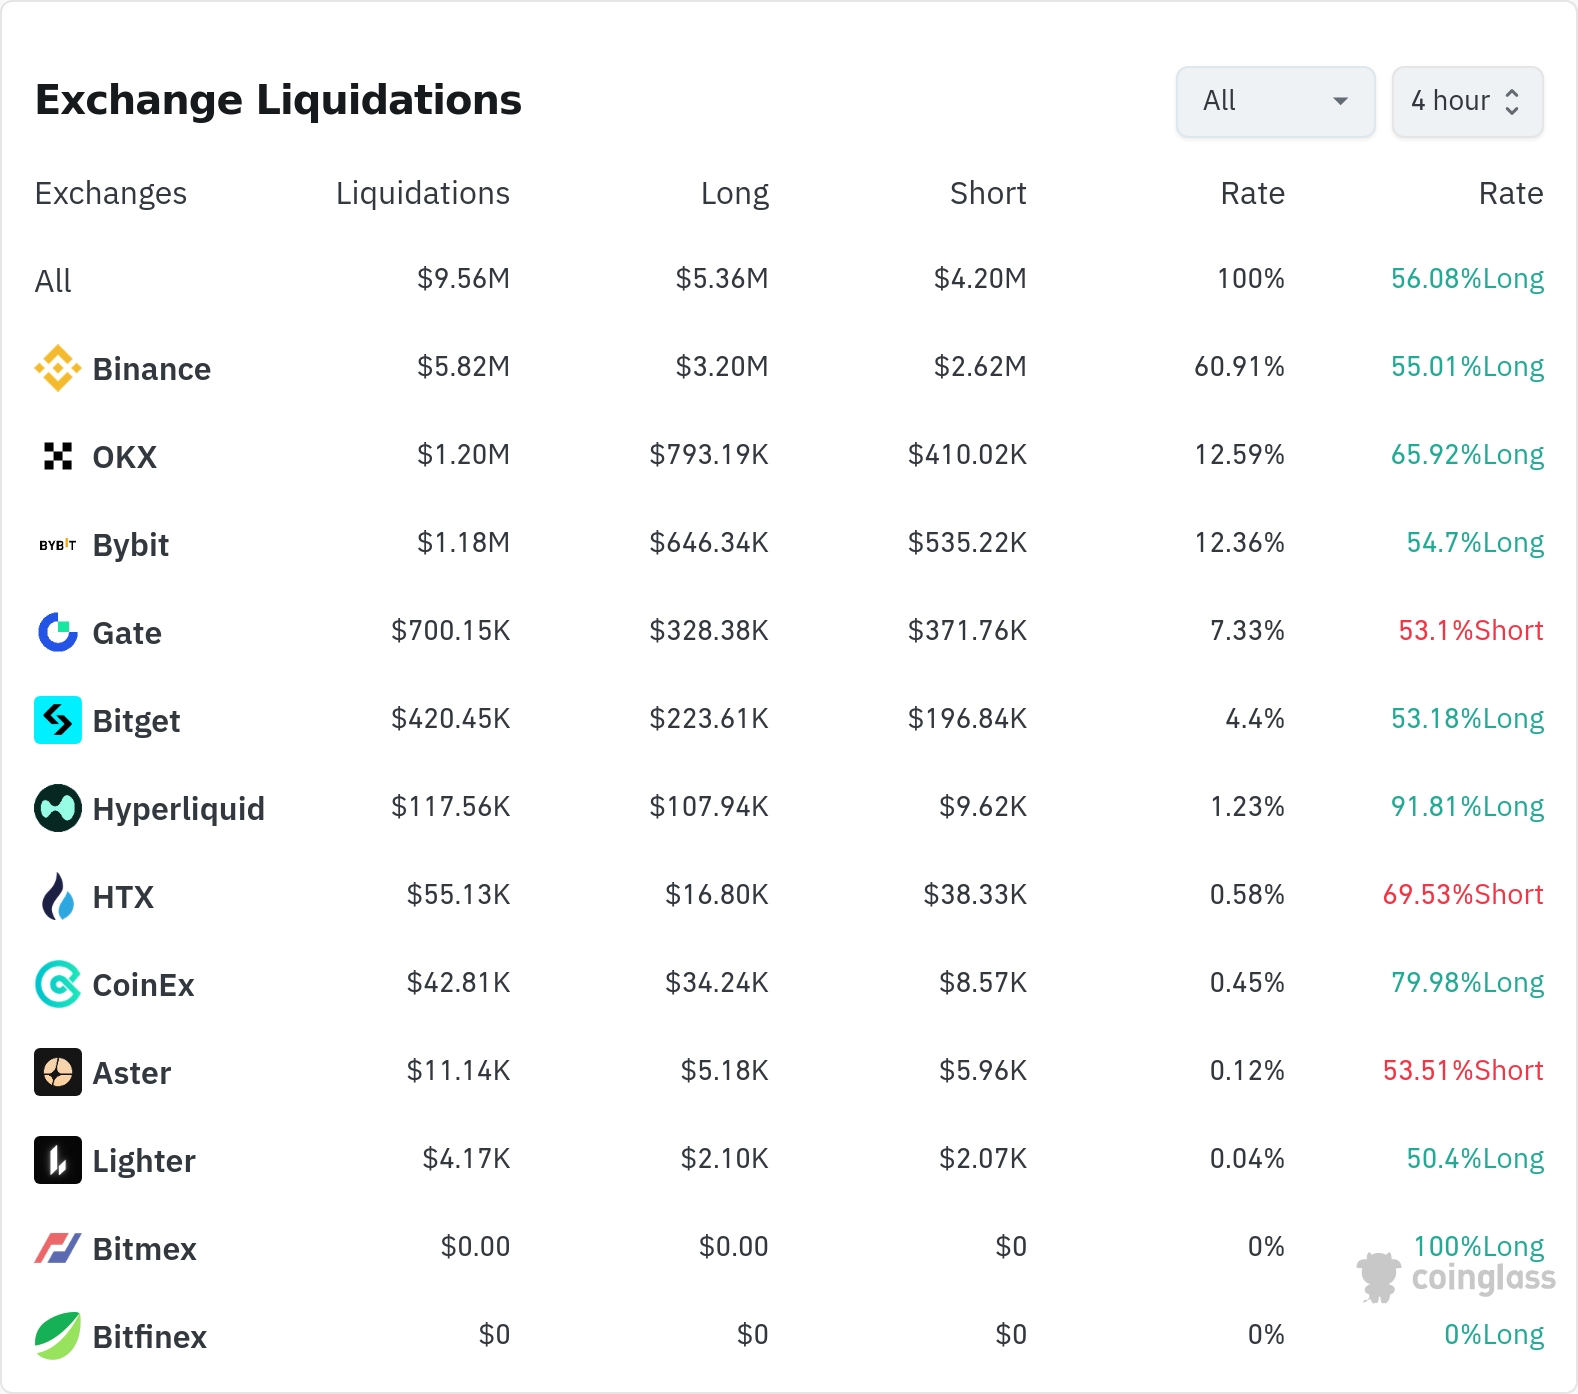The height and width of the screenshot is (1394, 1578).
Task: Click the Gate logo icon
Action: coord(58,632)
